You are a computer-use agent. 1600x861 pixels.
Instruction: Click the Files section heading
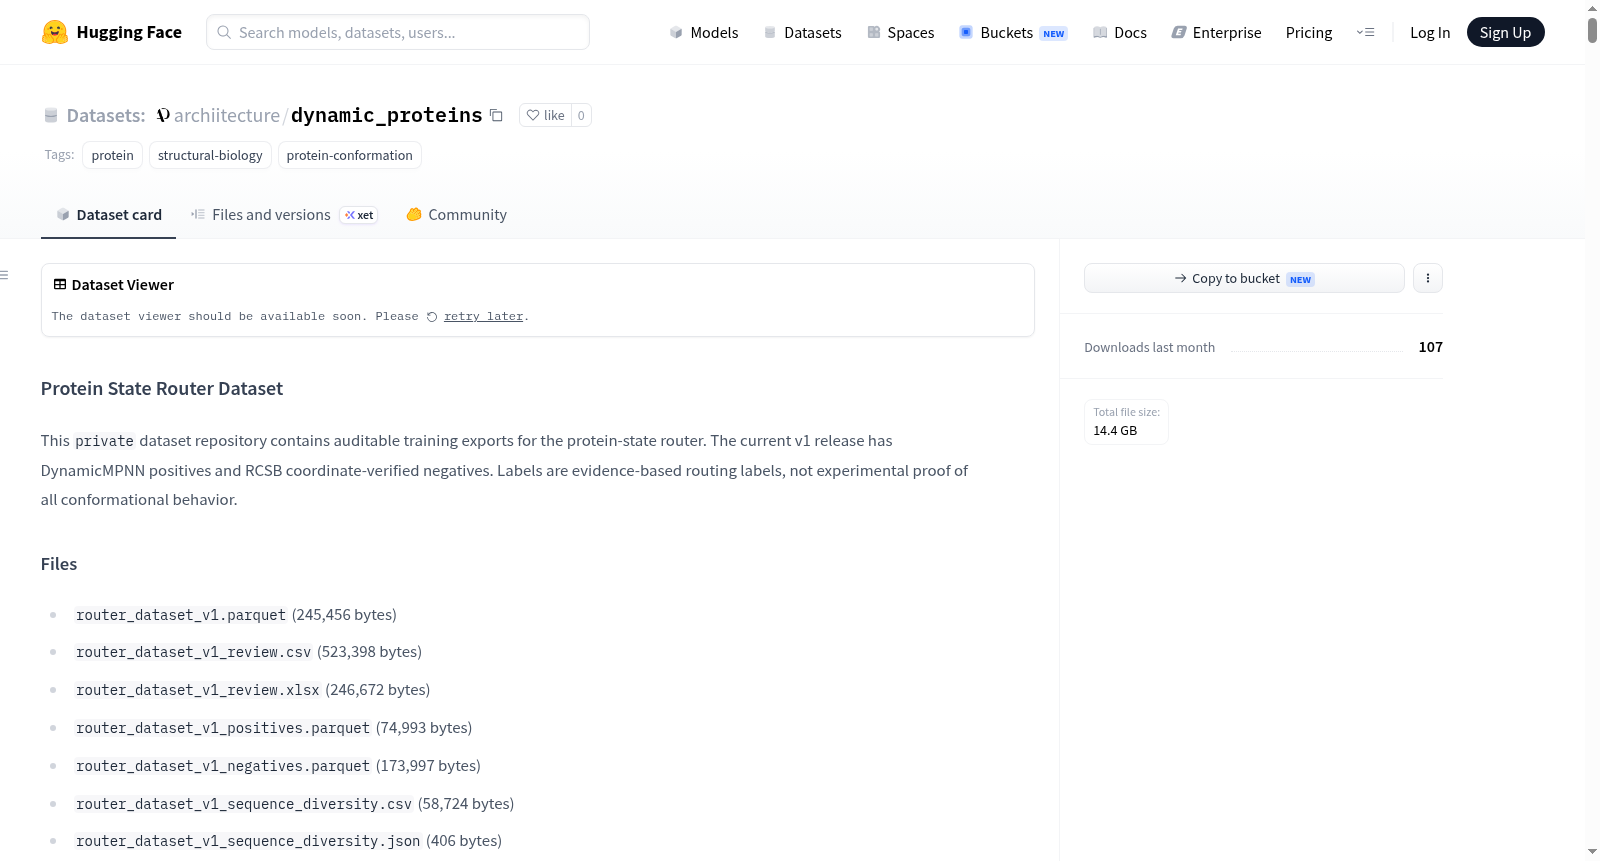click(x=59, y=564)
